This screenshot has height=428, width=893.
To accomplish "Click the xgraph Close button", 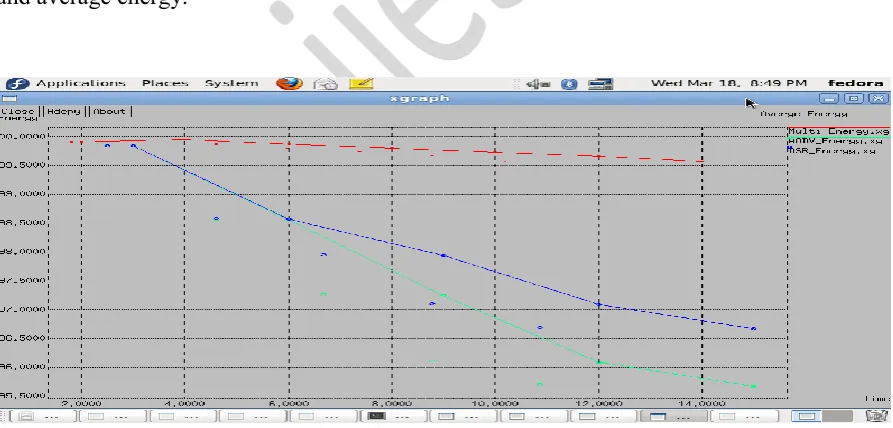I will [19, 112].
